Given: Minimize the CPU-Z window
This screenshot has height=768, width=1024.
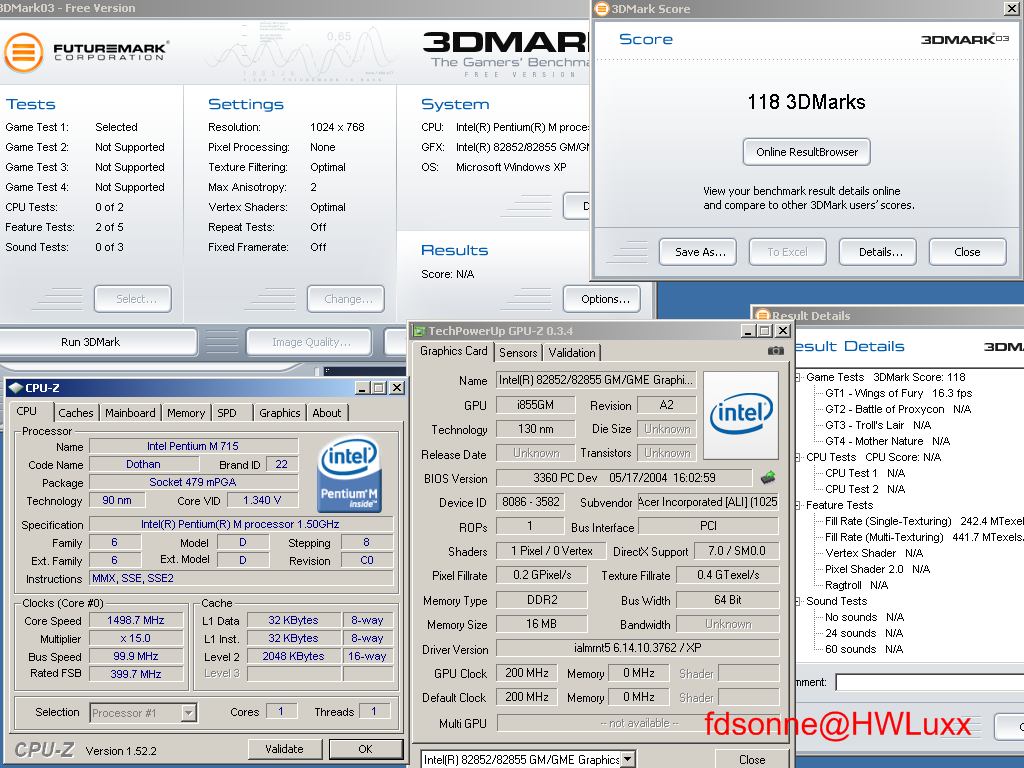Looking at the screenshot, I should pyautogui.click(x=362, y=388).
